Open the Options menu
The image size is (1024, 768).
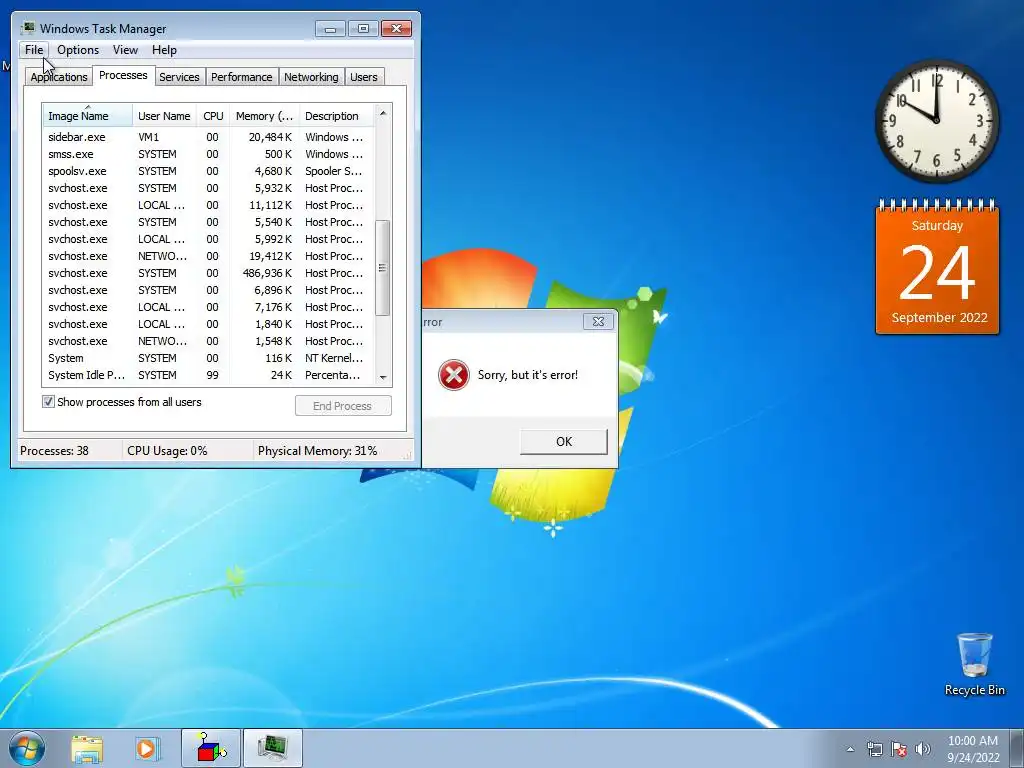click(x=78, y=50)
